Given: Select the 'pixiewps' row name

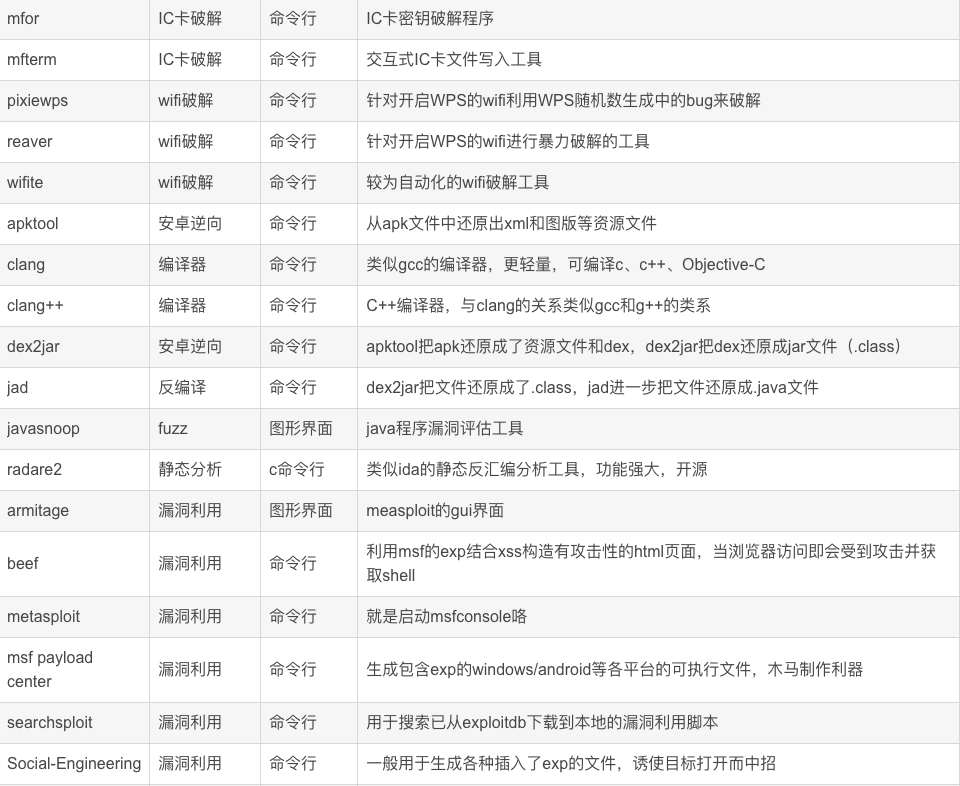Looking at the screenshot, I should coord(37,100).
